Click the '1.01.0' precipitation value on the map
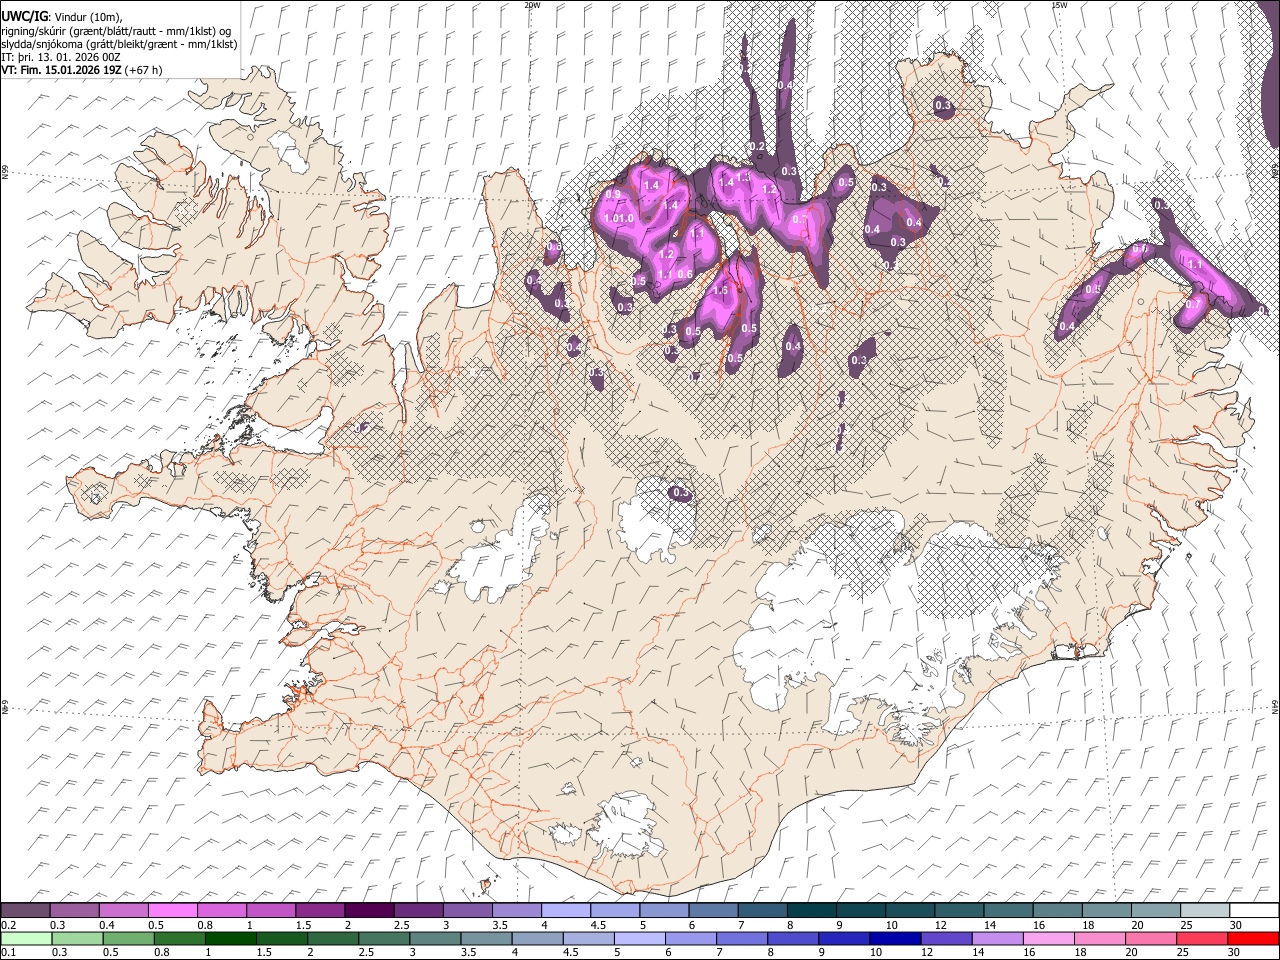 [x=620, y=219]
